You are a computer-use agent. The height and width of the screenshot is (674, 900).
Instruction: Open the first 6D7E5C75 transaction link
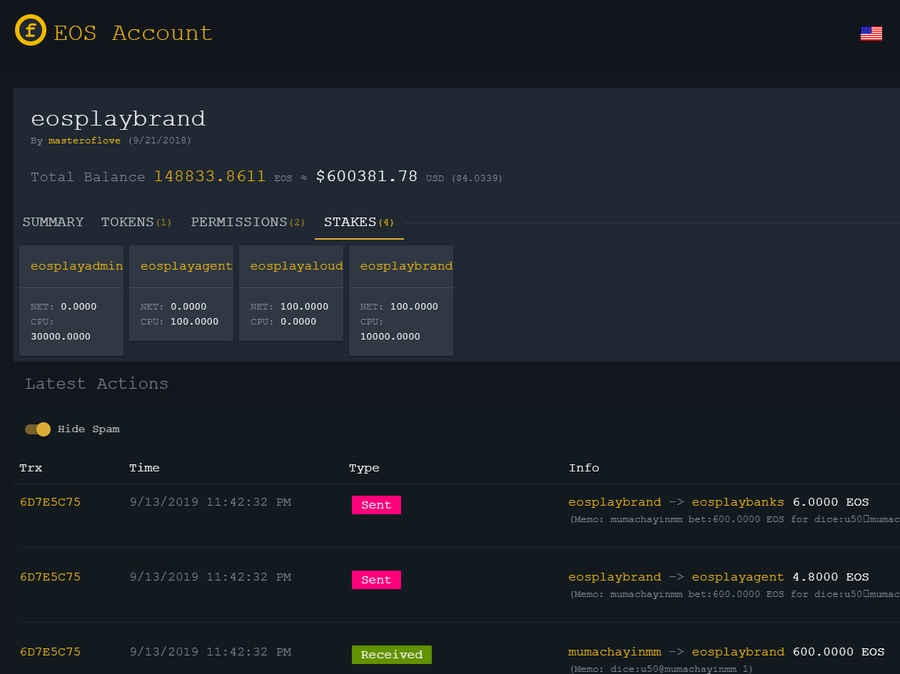50,502
